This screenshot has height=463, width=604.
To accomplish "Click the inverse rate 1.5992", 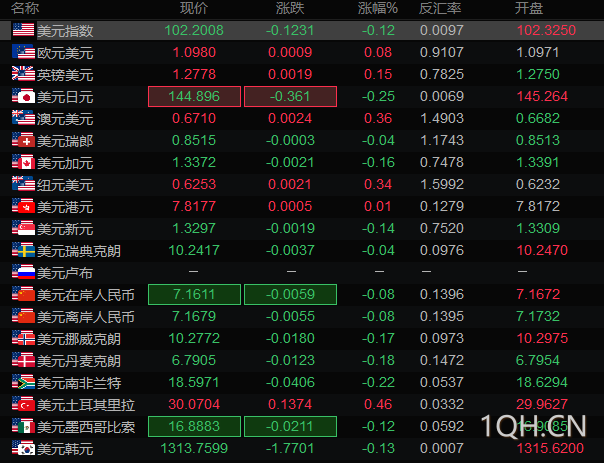I will click(x=442, y=184).
